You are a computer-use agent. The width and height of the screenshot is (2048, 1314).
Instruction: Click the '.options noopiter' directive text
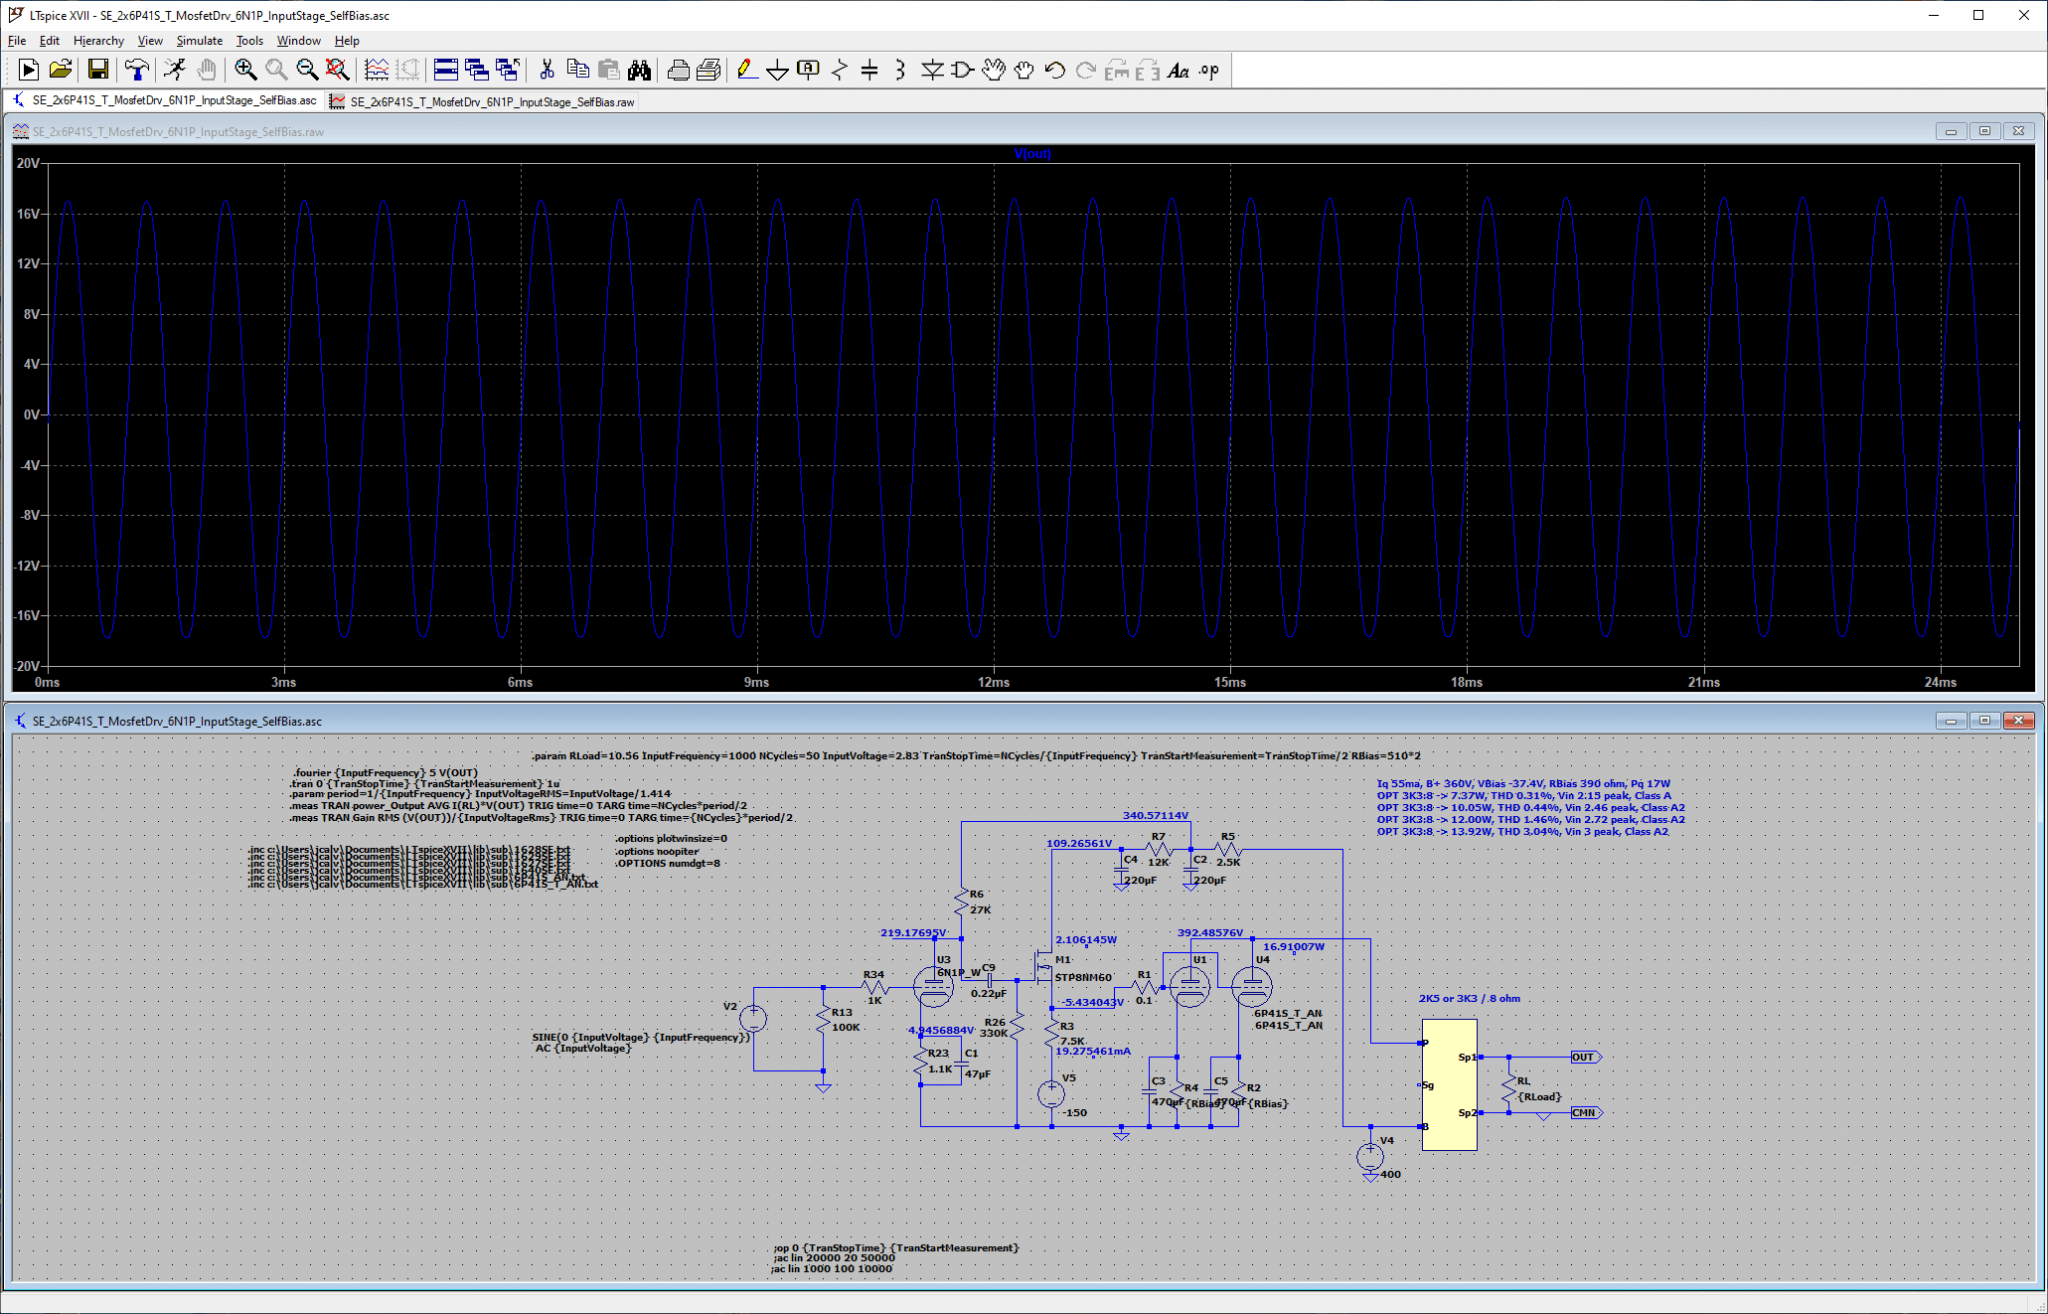pyautogui.click(x=656, y=851)
